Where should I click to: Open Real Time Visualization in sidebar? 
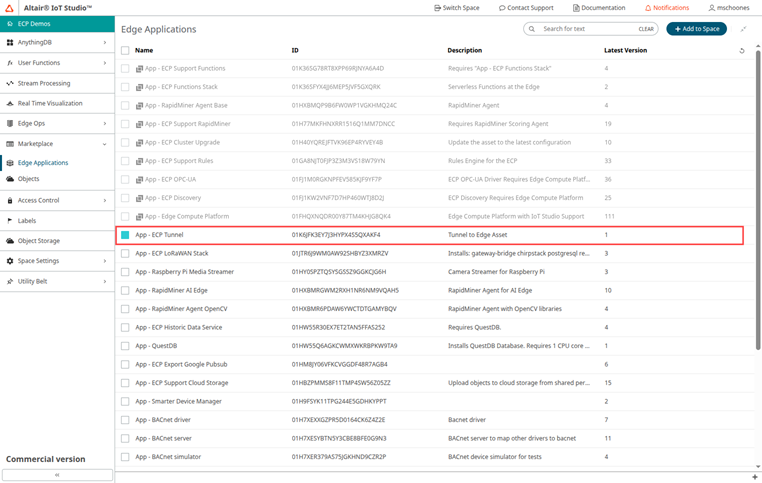57,104
